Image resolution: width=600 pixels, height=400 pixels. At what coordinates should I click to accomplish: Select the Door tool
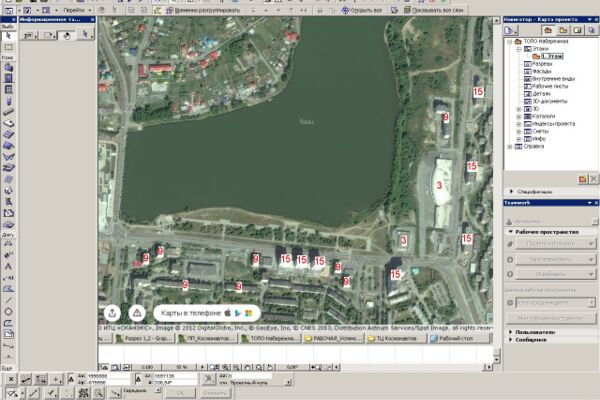(x=8, y=78)
